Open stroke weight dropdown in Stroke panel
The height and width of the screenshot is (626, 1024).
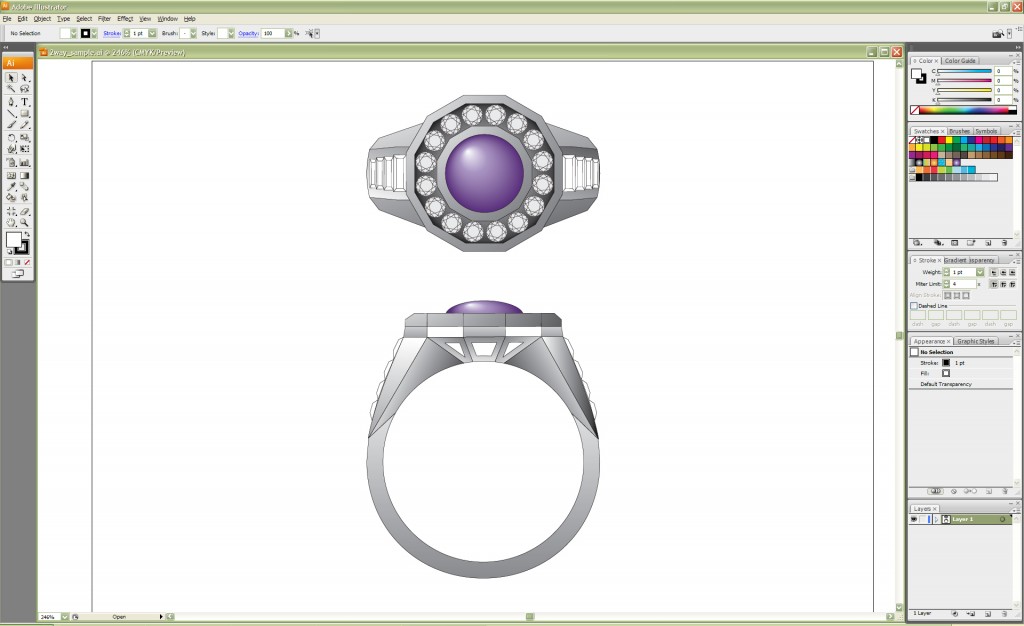980,272
